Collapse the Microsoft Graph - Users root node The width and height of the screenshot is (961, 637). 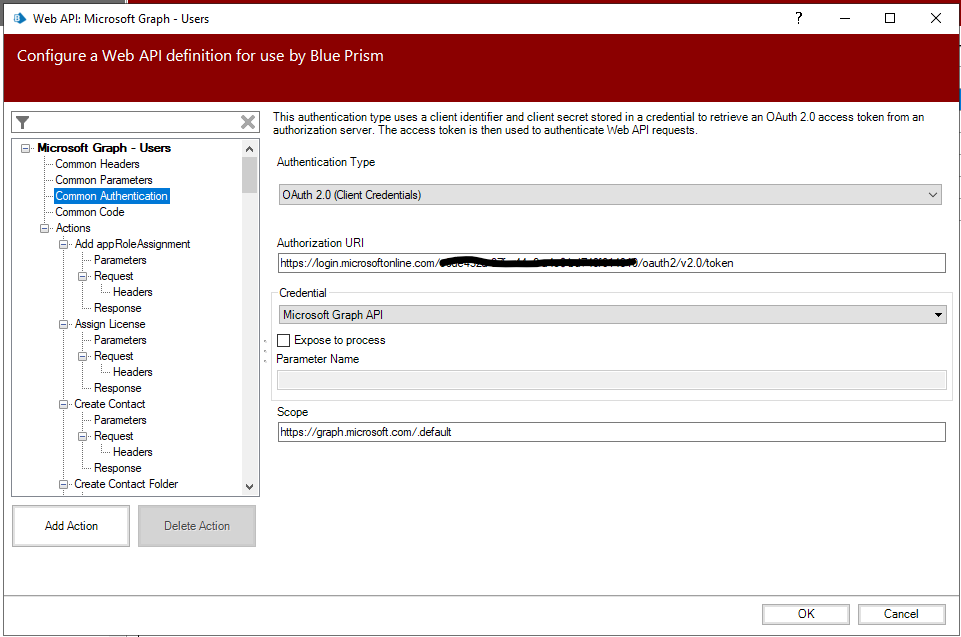(26, 148)
